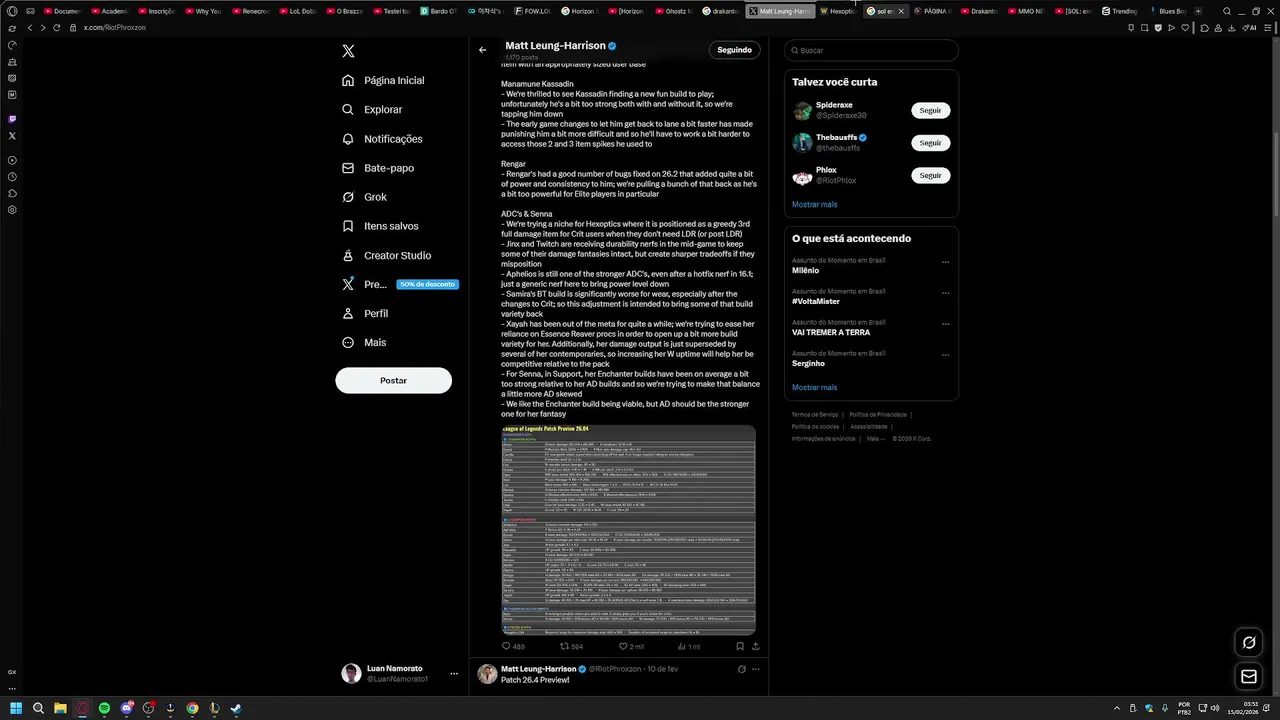
Task: Click the browser back arrow
Action: click(x=29, y=27)
